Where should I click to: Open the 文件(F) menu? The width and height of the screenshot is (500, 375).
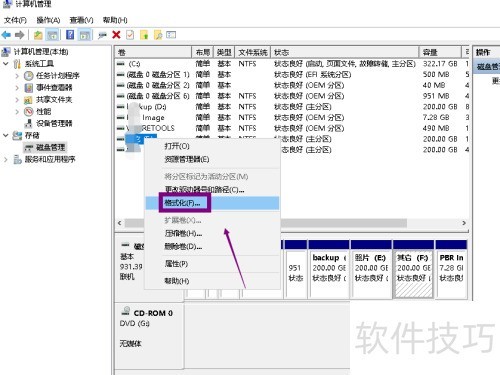click(x=15, y=20)
